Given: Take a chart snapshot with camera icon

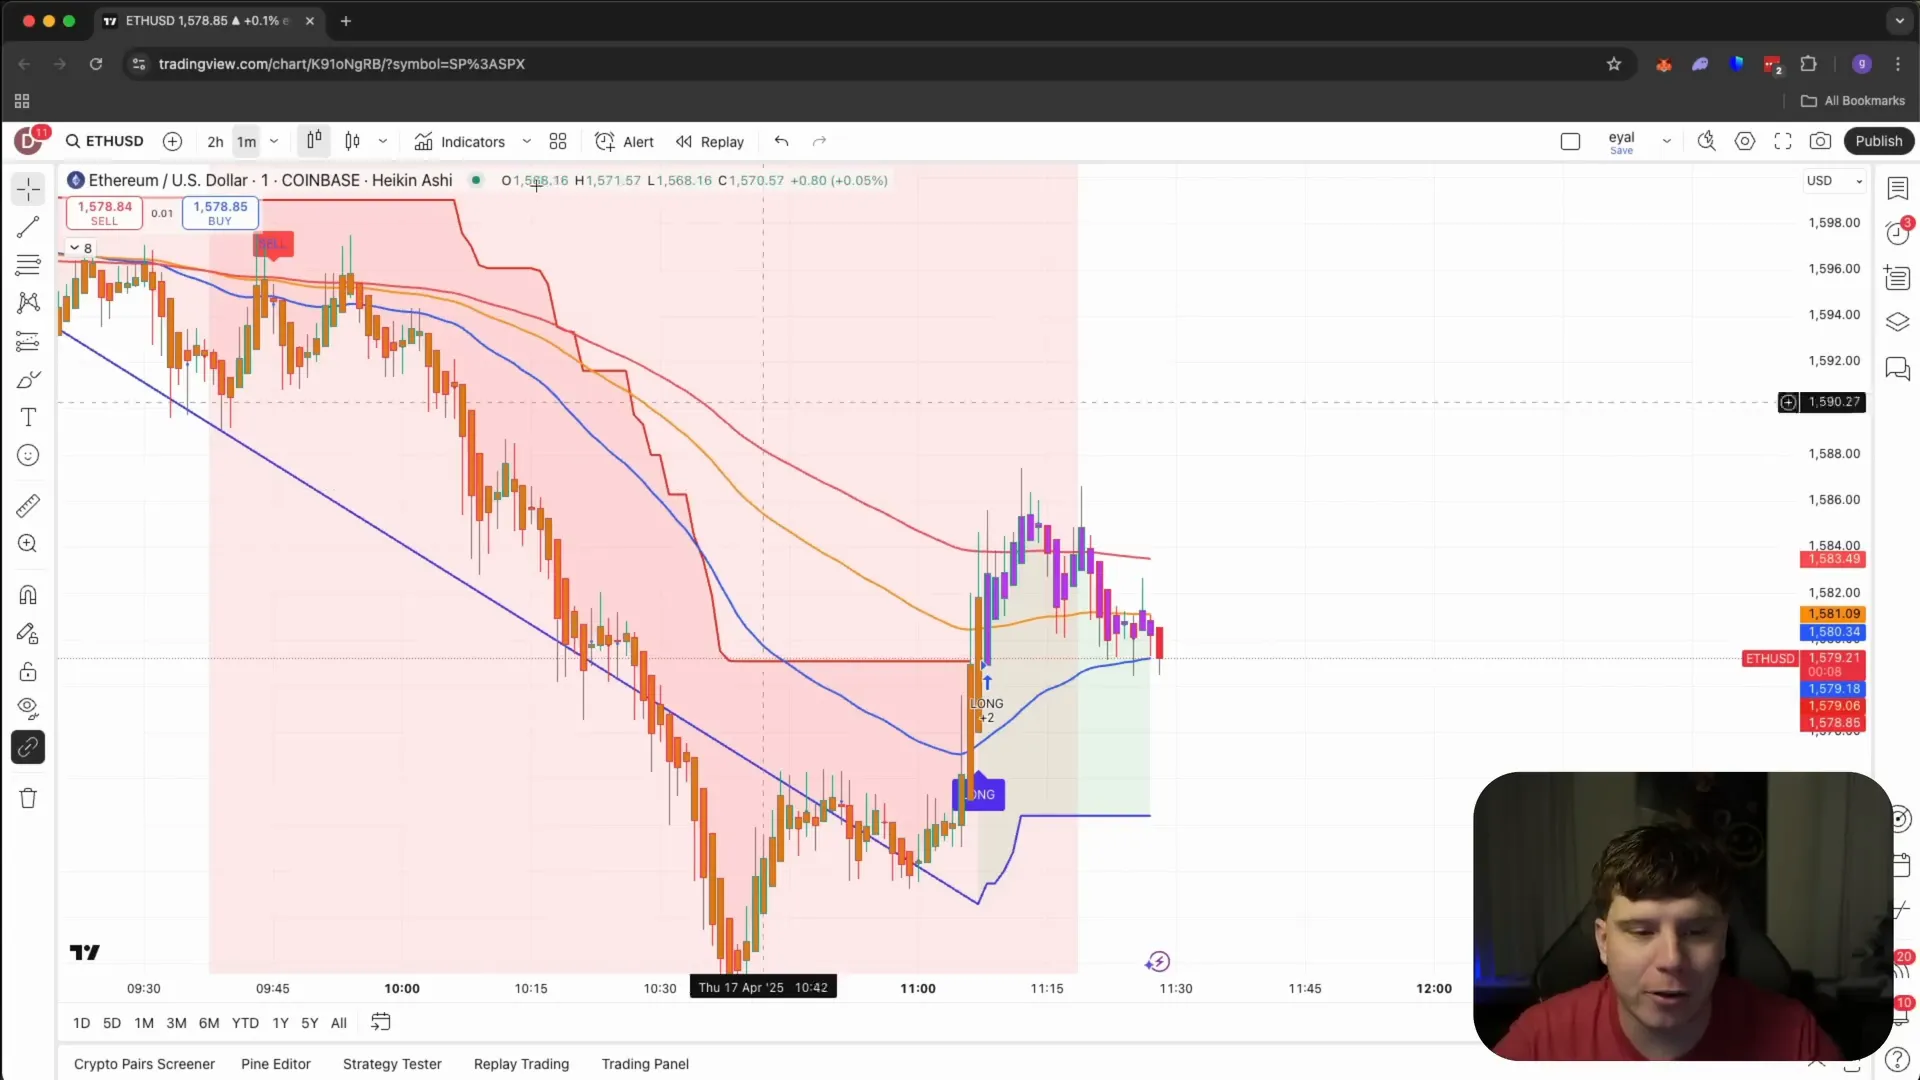Looking at the screenshot, I should click(1821, 142).
